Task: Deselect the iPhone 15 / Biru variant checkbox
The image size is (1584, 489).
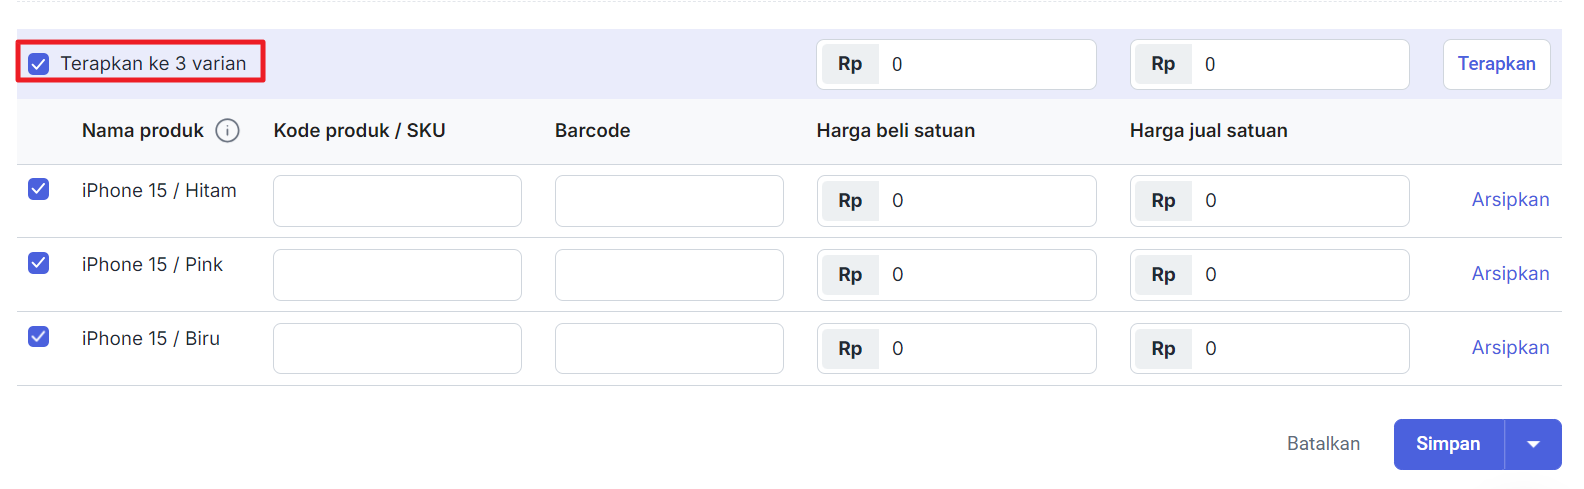Action: pyautogui.click(x=39, y=337)
